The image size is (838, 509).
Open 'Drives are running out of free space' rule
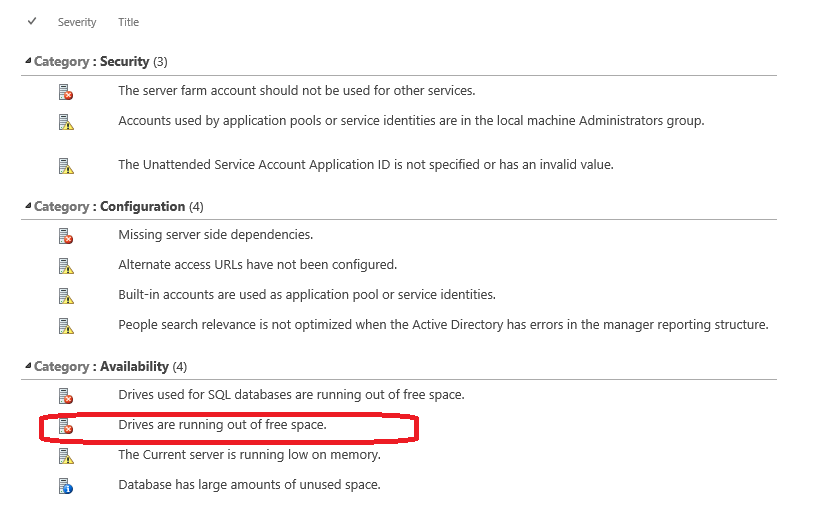222,425
